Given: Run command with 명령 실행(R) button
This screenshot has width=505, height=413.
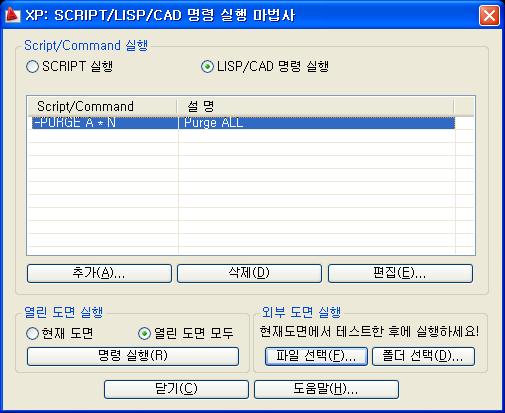Looking at the screenshot, I should point(133,356).
